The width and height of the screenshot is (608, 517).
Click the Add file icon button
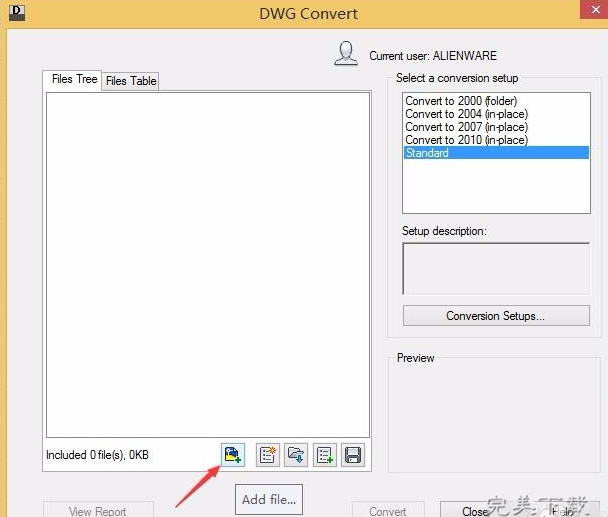click(x=233, y=455)
